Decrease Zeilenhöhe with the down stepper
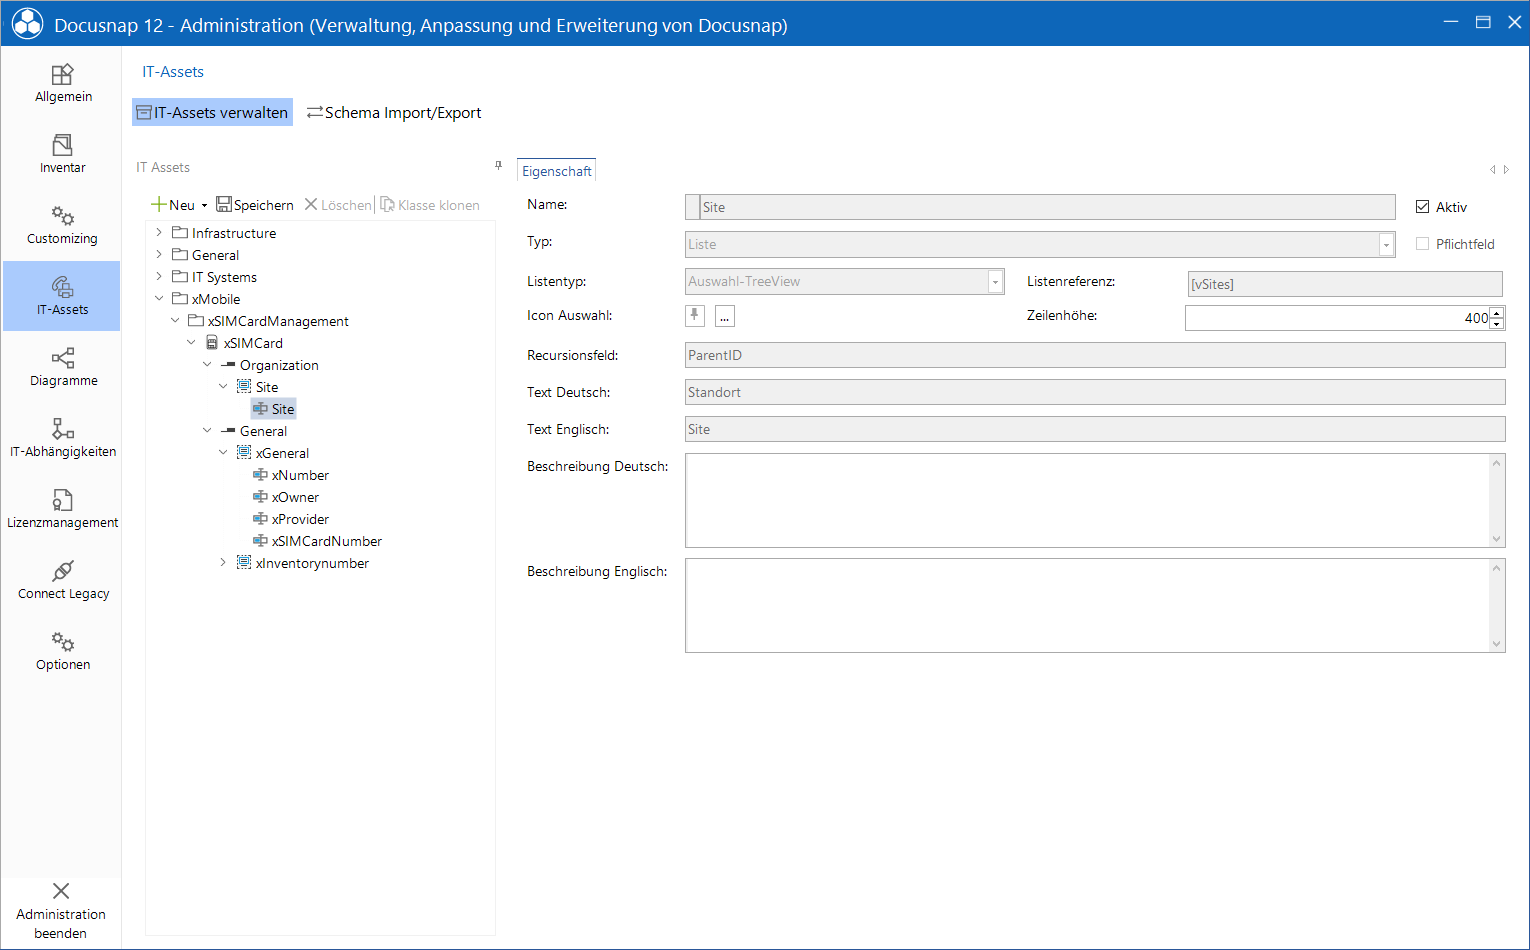 (1497, 324)
